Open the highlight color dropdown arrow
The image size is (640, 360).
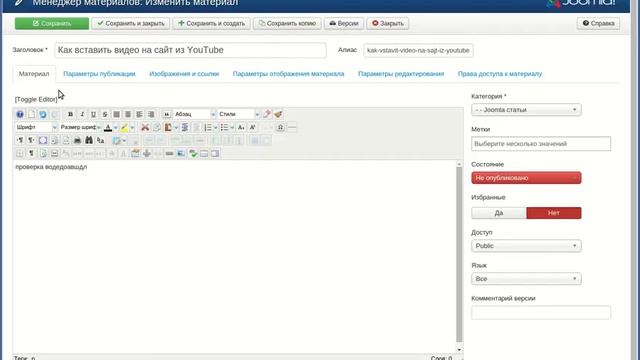(132, 127)
